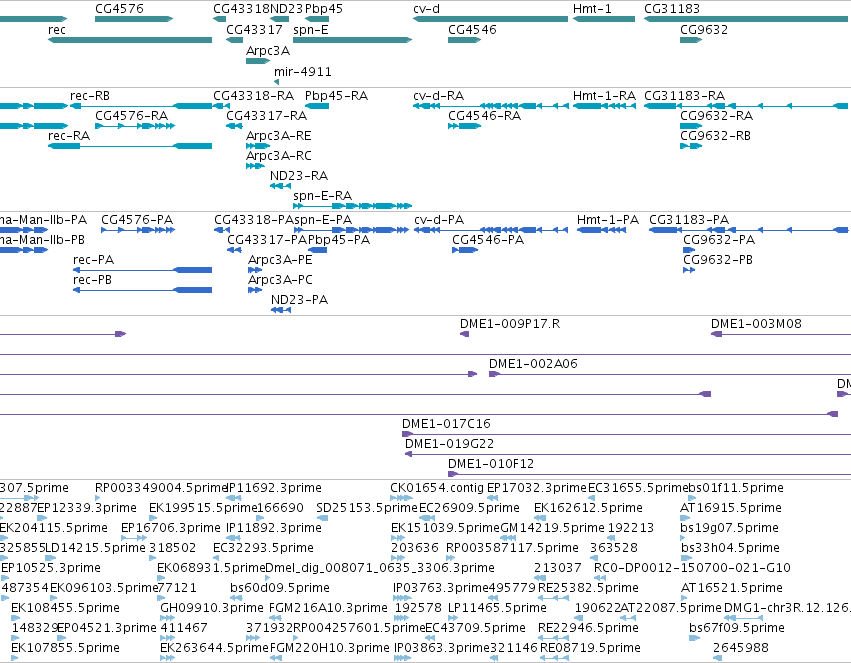Image resolution: width=851 pixels, height=663 pixels.
Task: Select the LP11465.5prime EST label
Action: coord(497,608)
